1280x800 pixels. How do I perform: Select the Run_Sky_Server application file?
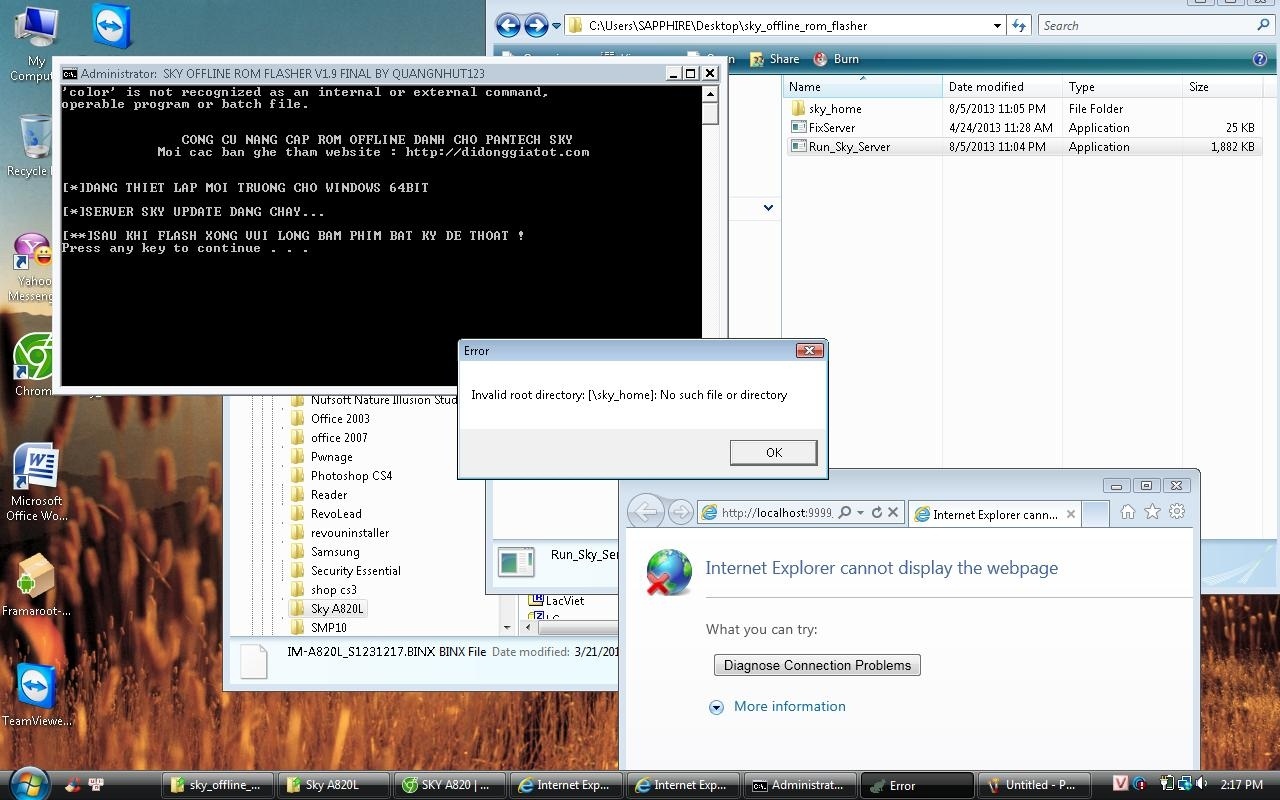tap(849, 147)
